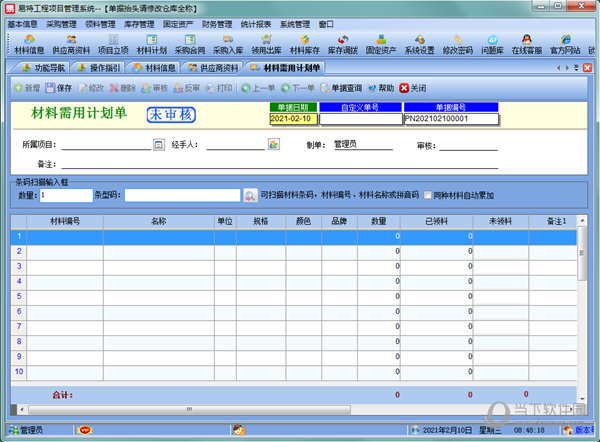Click 打印 print button
The image size is (600, 442).
[219, 88]
